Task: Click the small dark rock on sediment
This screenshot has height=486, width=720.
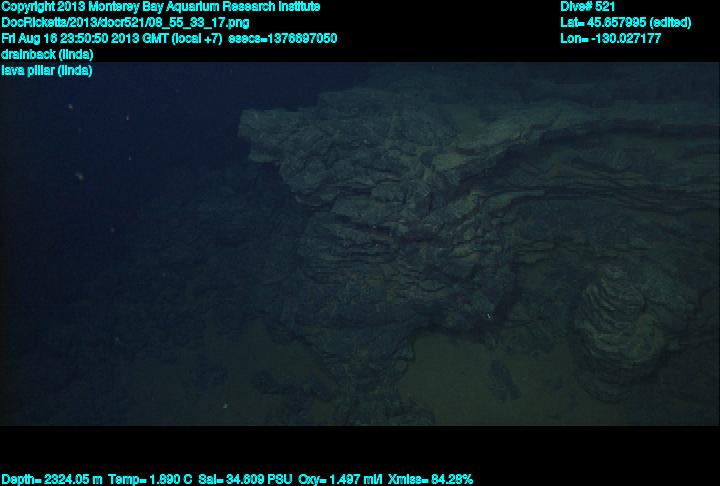Action: click(x=503, y=379)
